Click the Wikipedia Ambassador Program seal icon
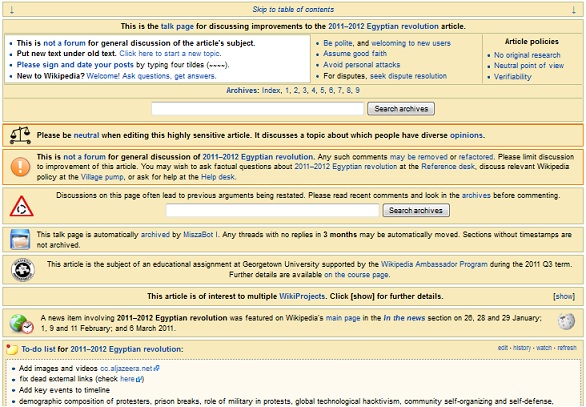 22,269
